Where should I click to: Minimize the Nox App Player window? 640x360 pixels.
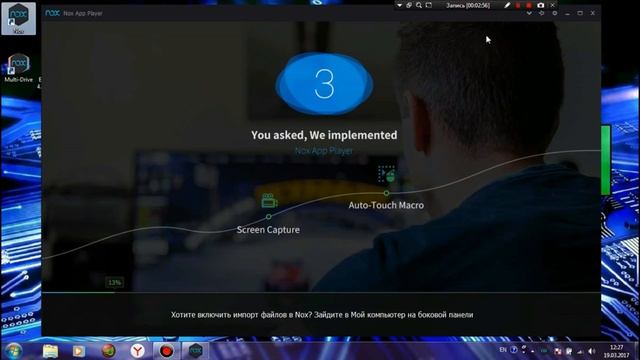coord(567,13)
